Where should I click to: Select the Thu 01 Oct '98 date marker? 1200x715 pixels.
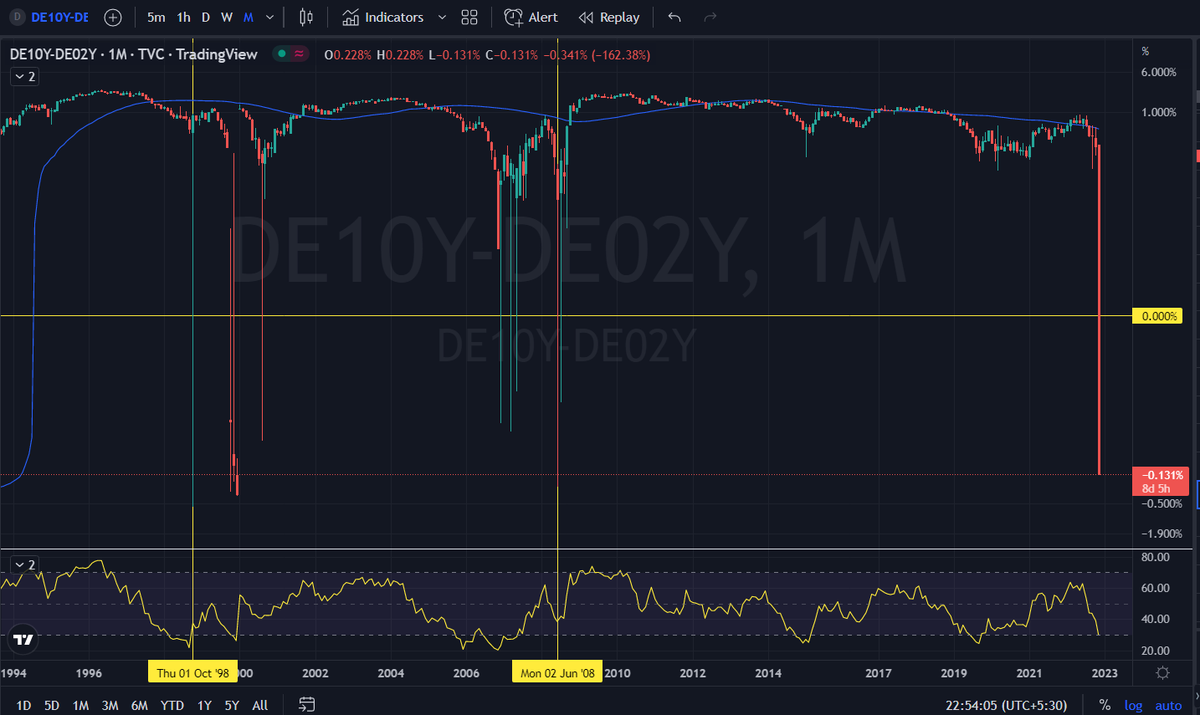pos(192,673)
